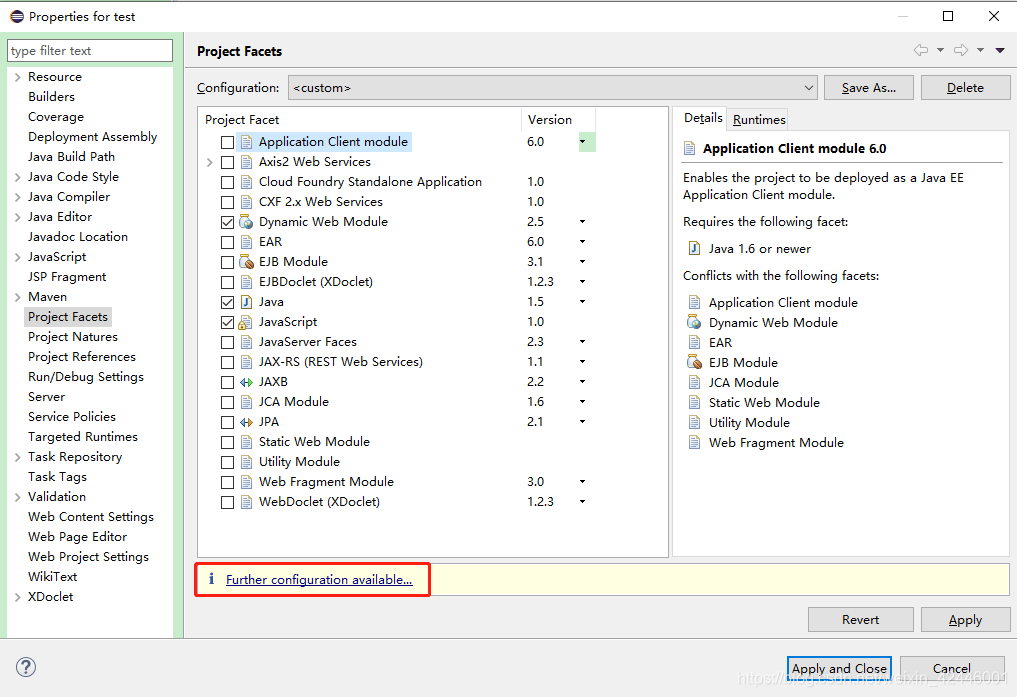
Task: Click the WebDoclet (XDoclet) facet icon
Action: pyautogui.click(x=246, y=502)
